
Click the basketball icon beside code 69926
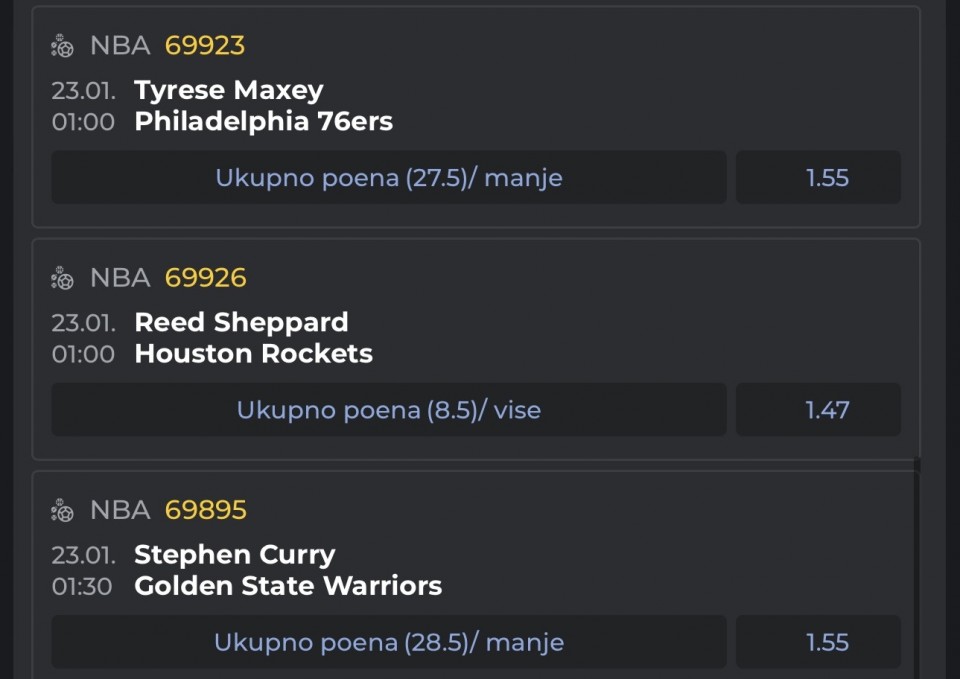pos(63,278)
